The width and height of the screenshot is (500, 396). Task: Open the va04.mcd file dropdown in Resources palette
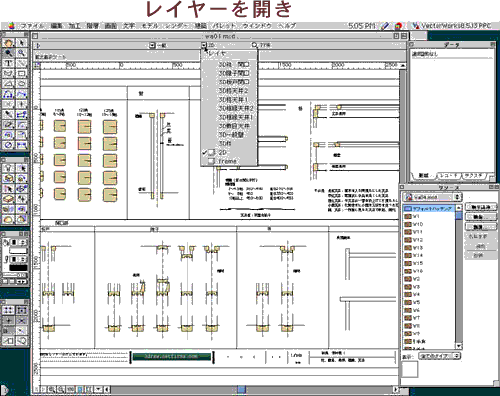[432, 197]
